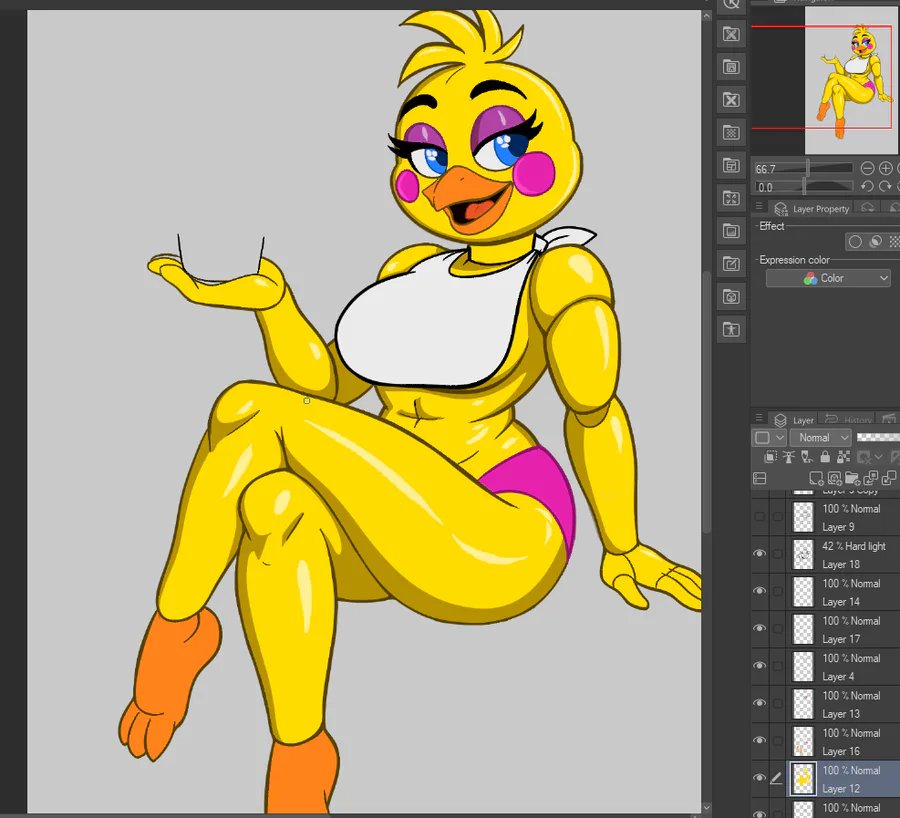The image size is (900, 818).
Task: Click the Lock Layer padlock icon
Action: (x=825, y=457)
